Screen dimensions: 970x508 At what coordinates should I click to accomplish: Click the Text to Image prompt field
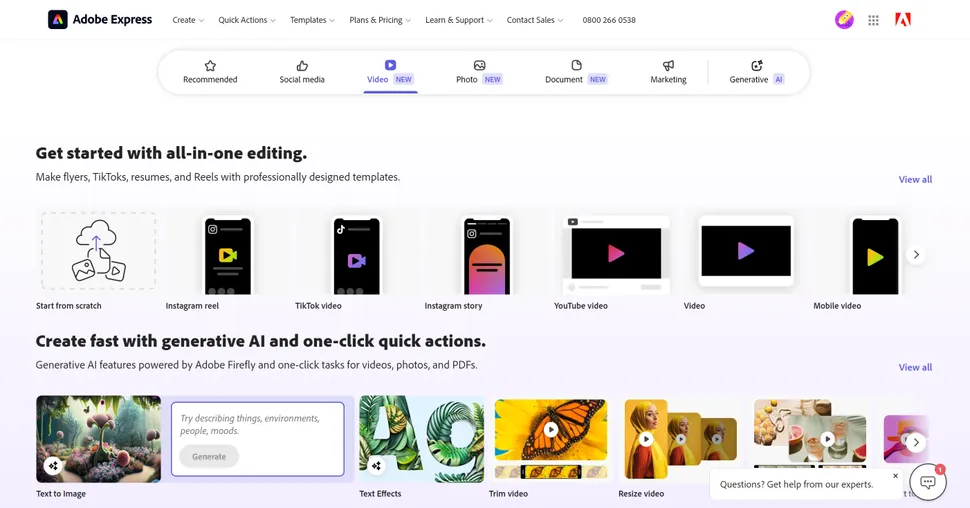point(258,425)
